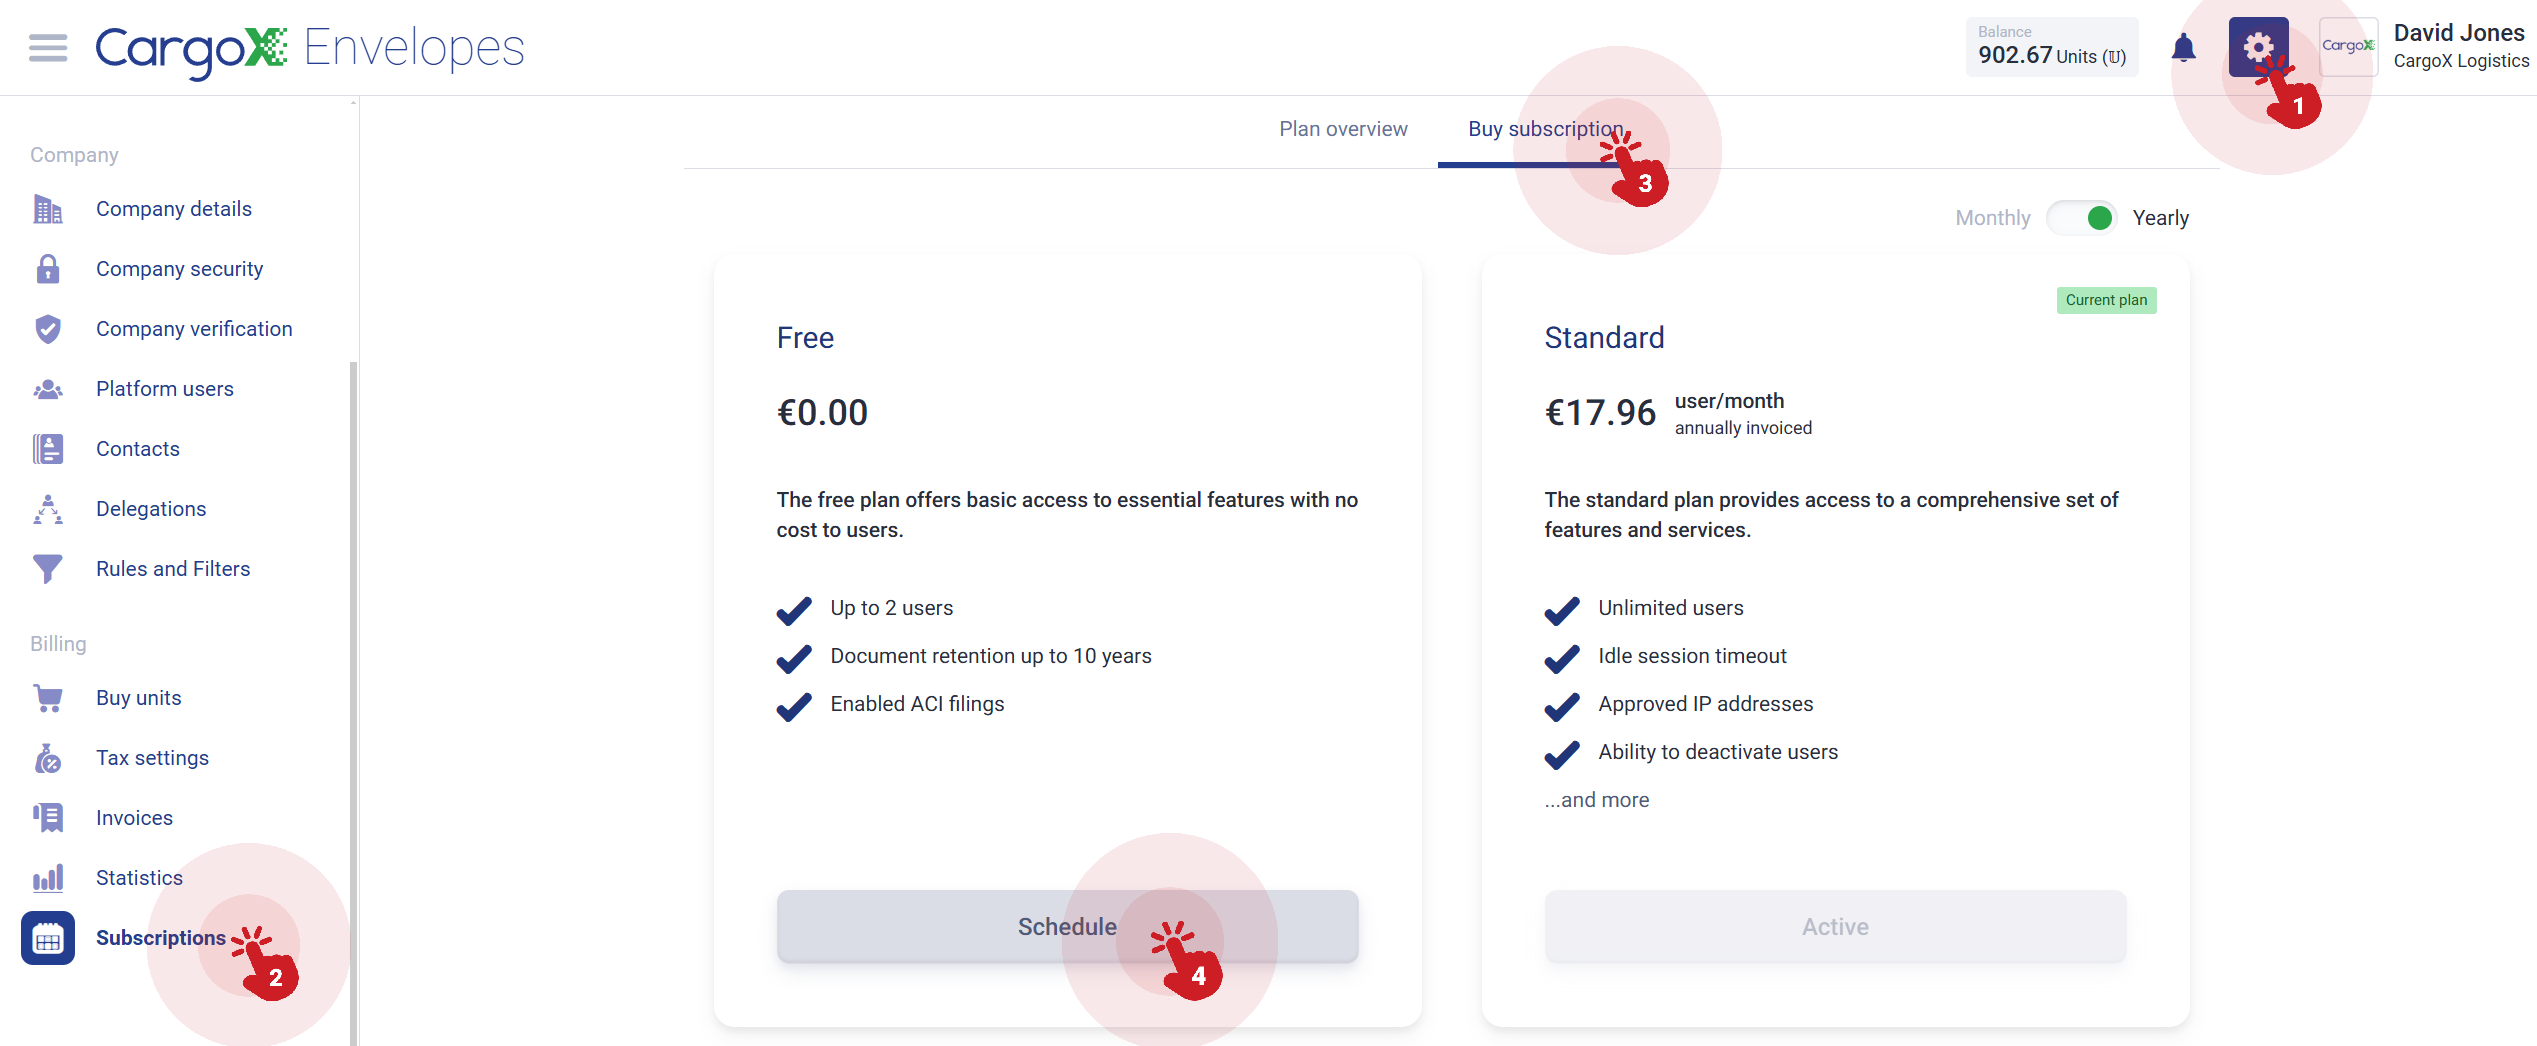The height and width of the screenshot is (1046, 2537).
Task: Open settings via the gear icon
Action: 2258,47
